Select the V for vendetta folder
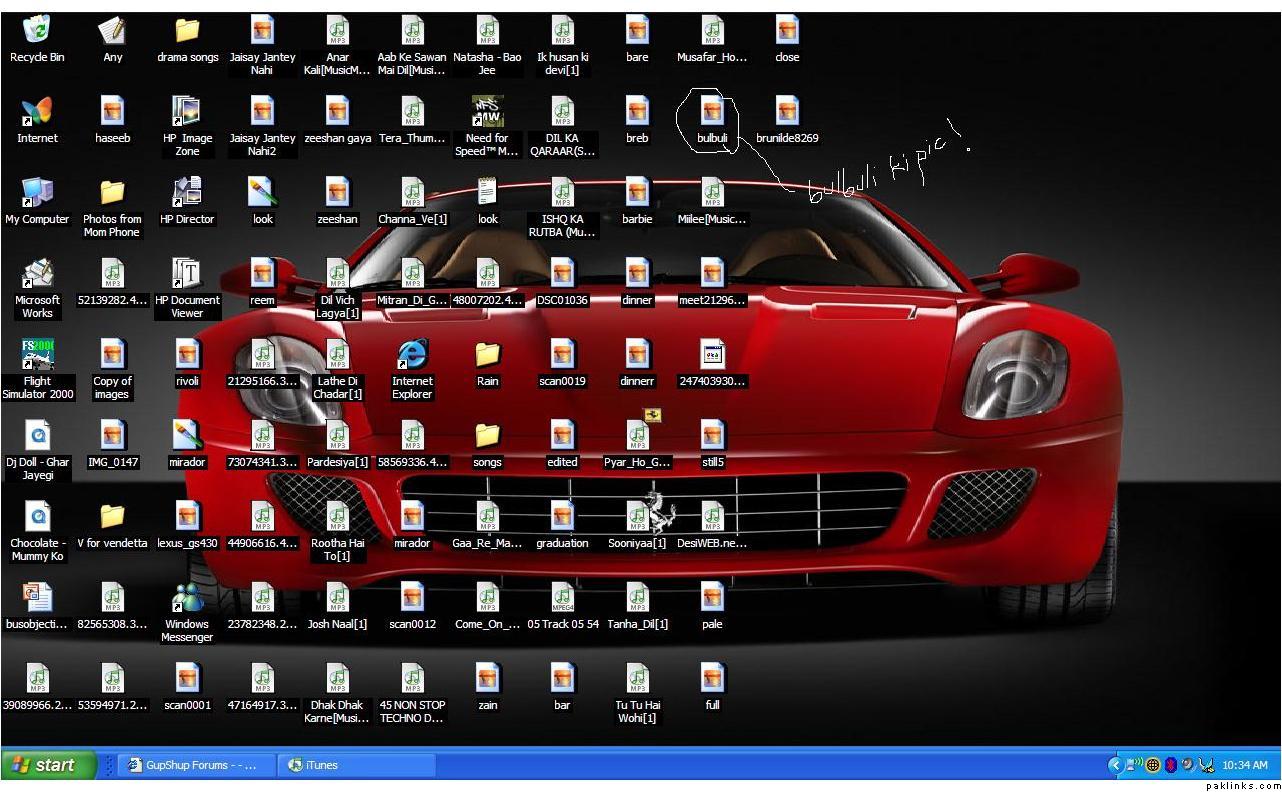The image size is (1282, 792). tap(112, 517)
